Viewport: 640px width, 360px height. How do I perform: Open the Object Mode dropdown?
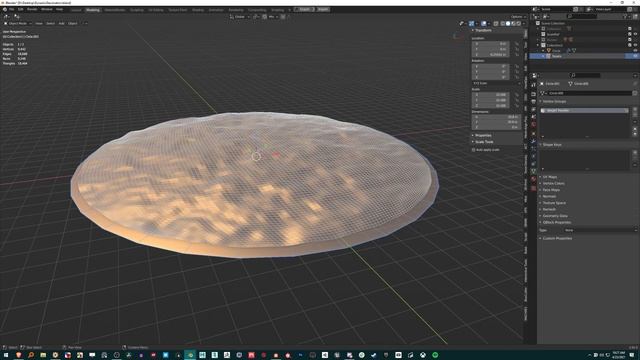(18, 23)
